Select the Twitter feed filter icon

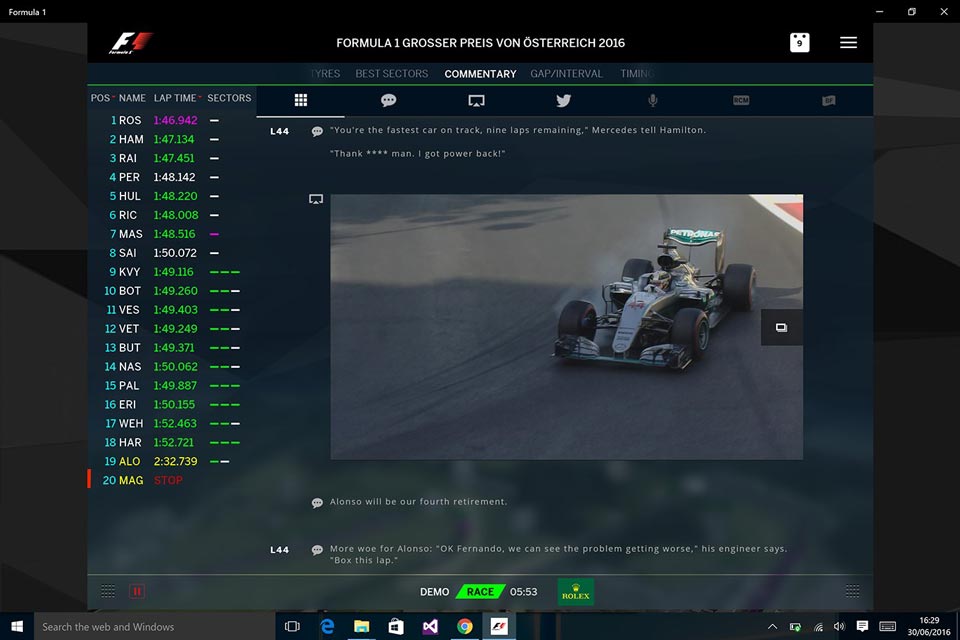tap(563, 100)
